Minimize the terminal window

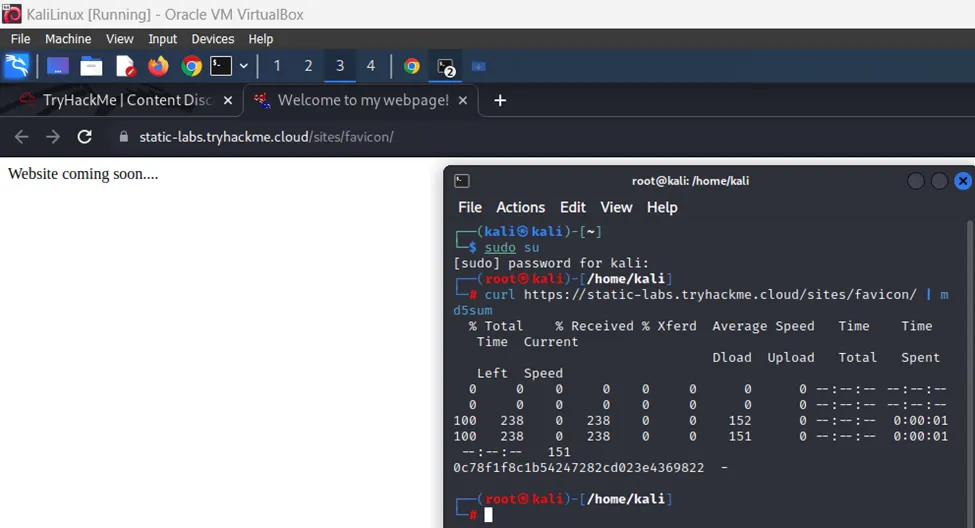[915, 181]
